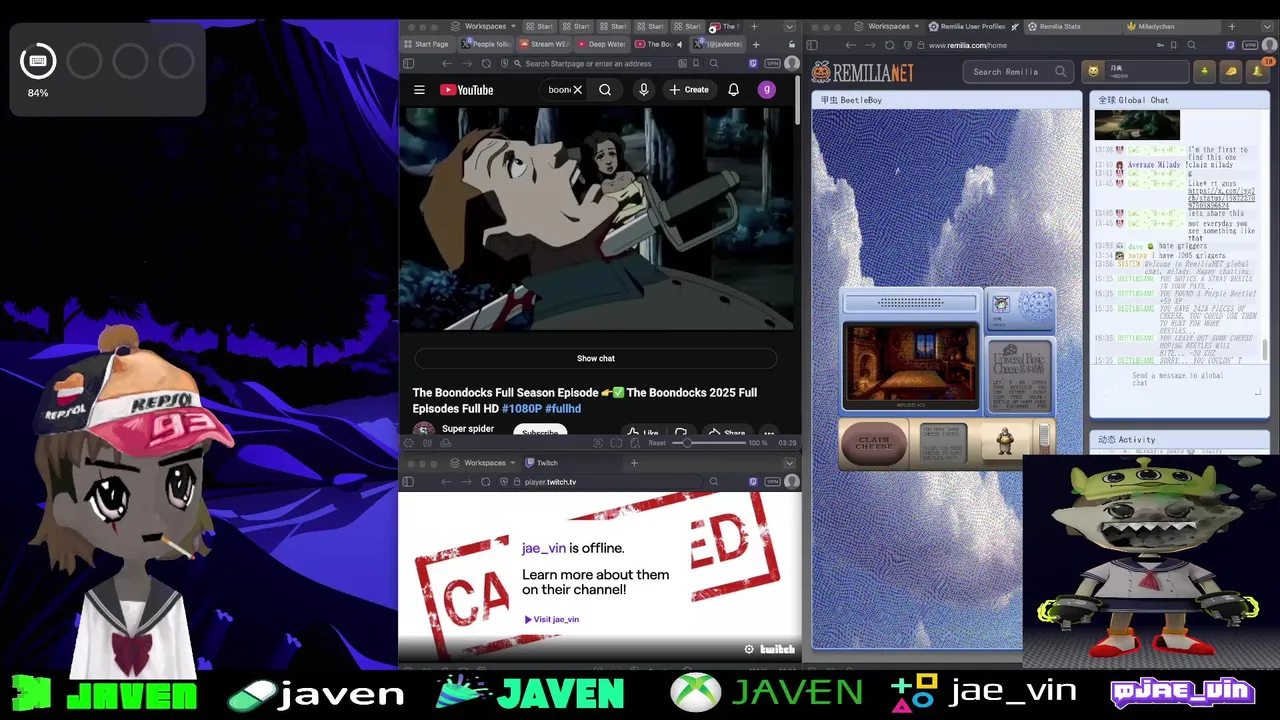This screenshot has height=720, width=1280.
Task: Open the YouTube hamburger guide menu
Action: tap(419, 90)
